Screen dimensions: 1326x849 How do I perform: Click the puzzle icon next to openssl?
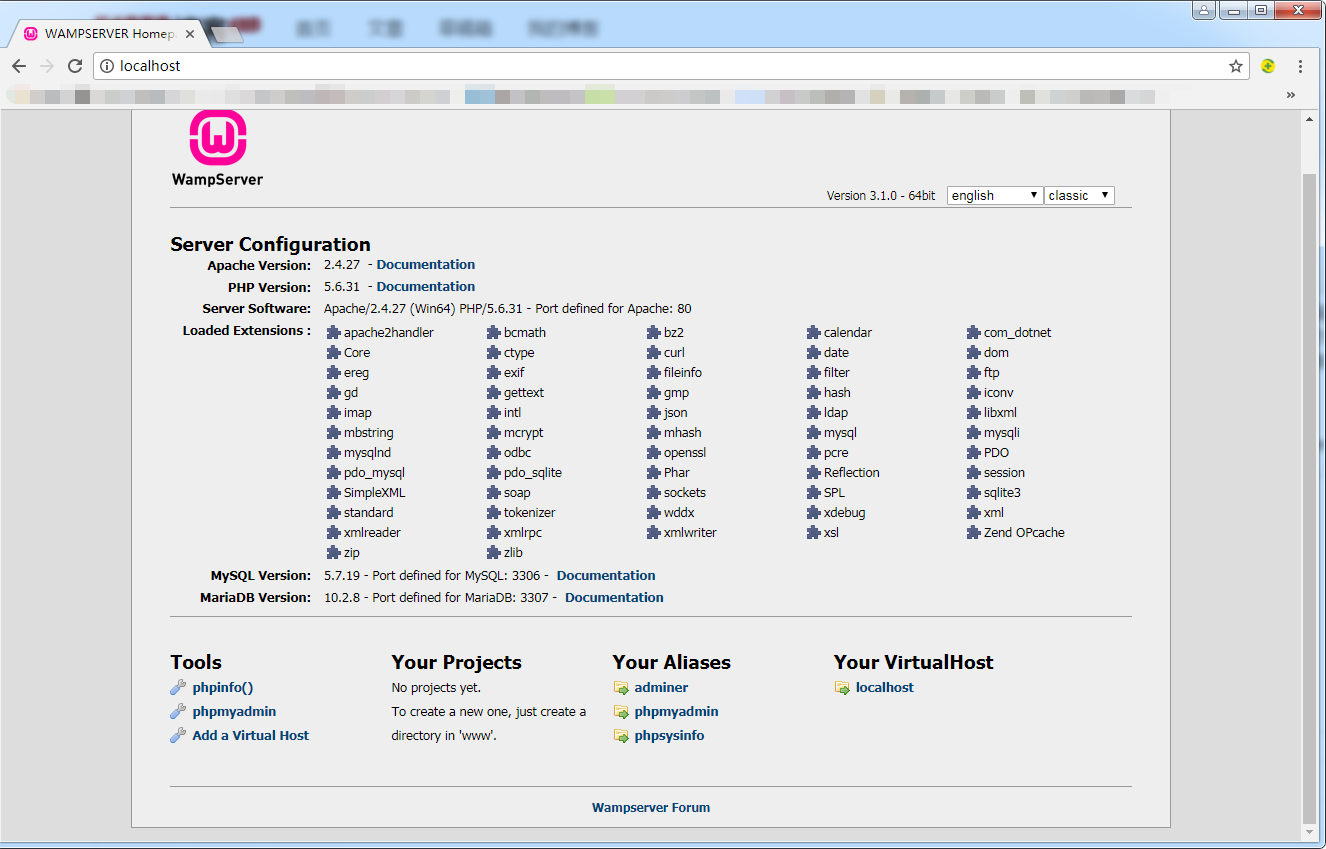coord(654,452)
